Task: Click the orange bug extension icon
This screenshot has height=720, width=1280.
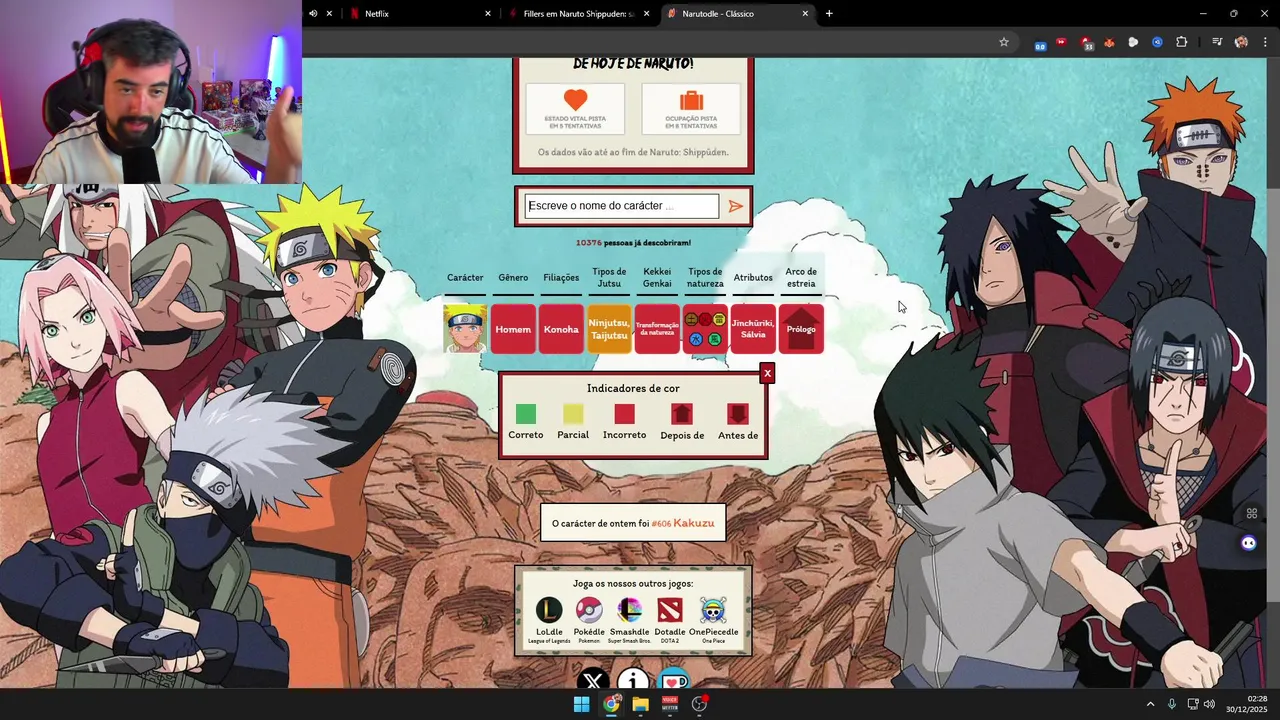Action: 1110,43
